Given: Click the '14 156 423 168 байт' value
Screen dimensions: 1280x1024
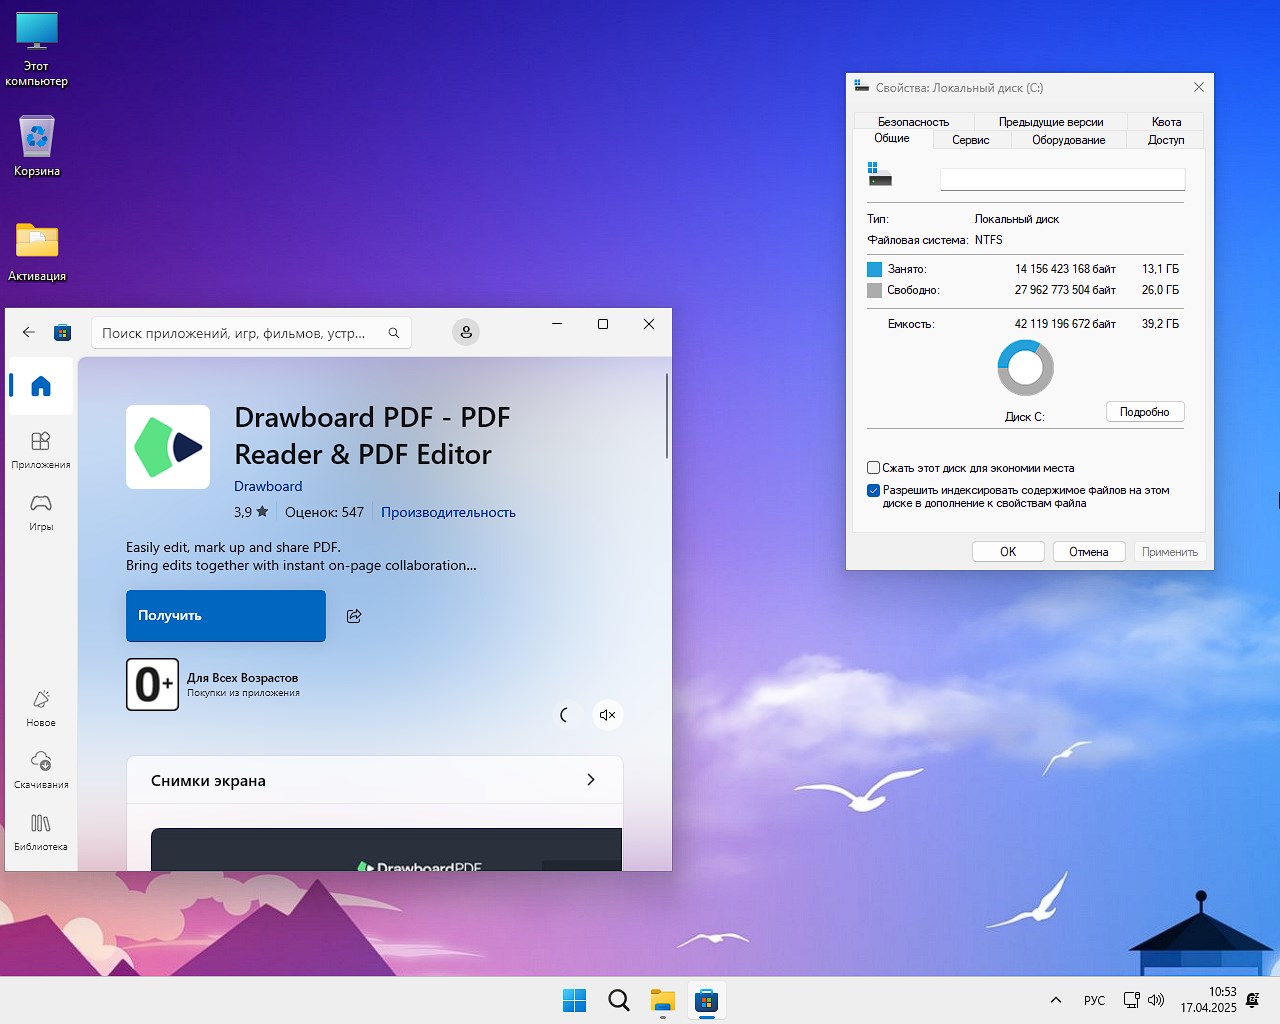Looking at the screenshot, I should click(x=1065, y=269).
